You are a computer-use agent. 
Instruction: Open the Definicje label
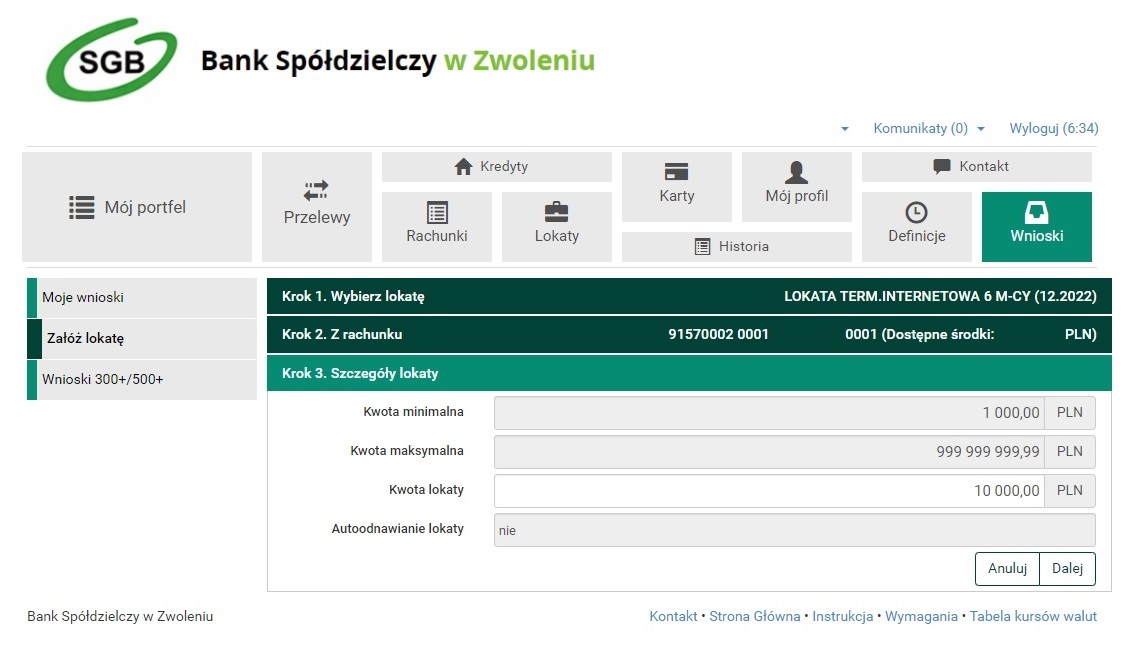917,236
